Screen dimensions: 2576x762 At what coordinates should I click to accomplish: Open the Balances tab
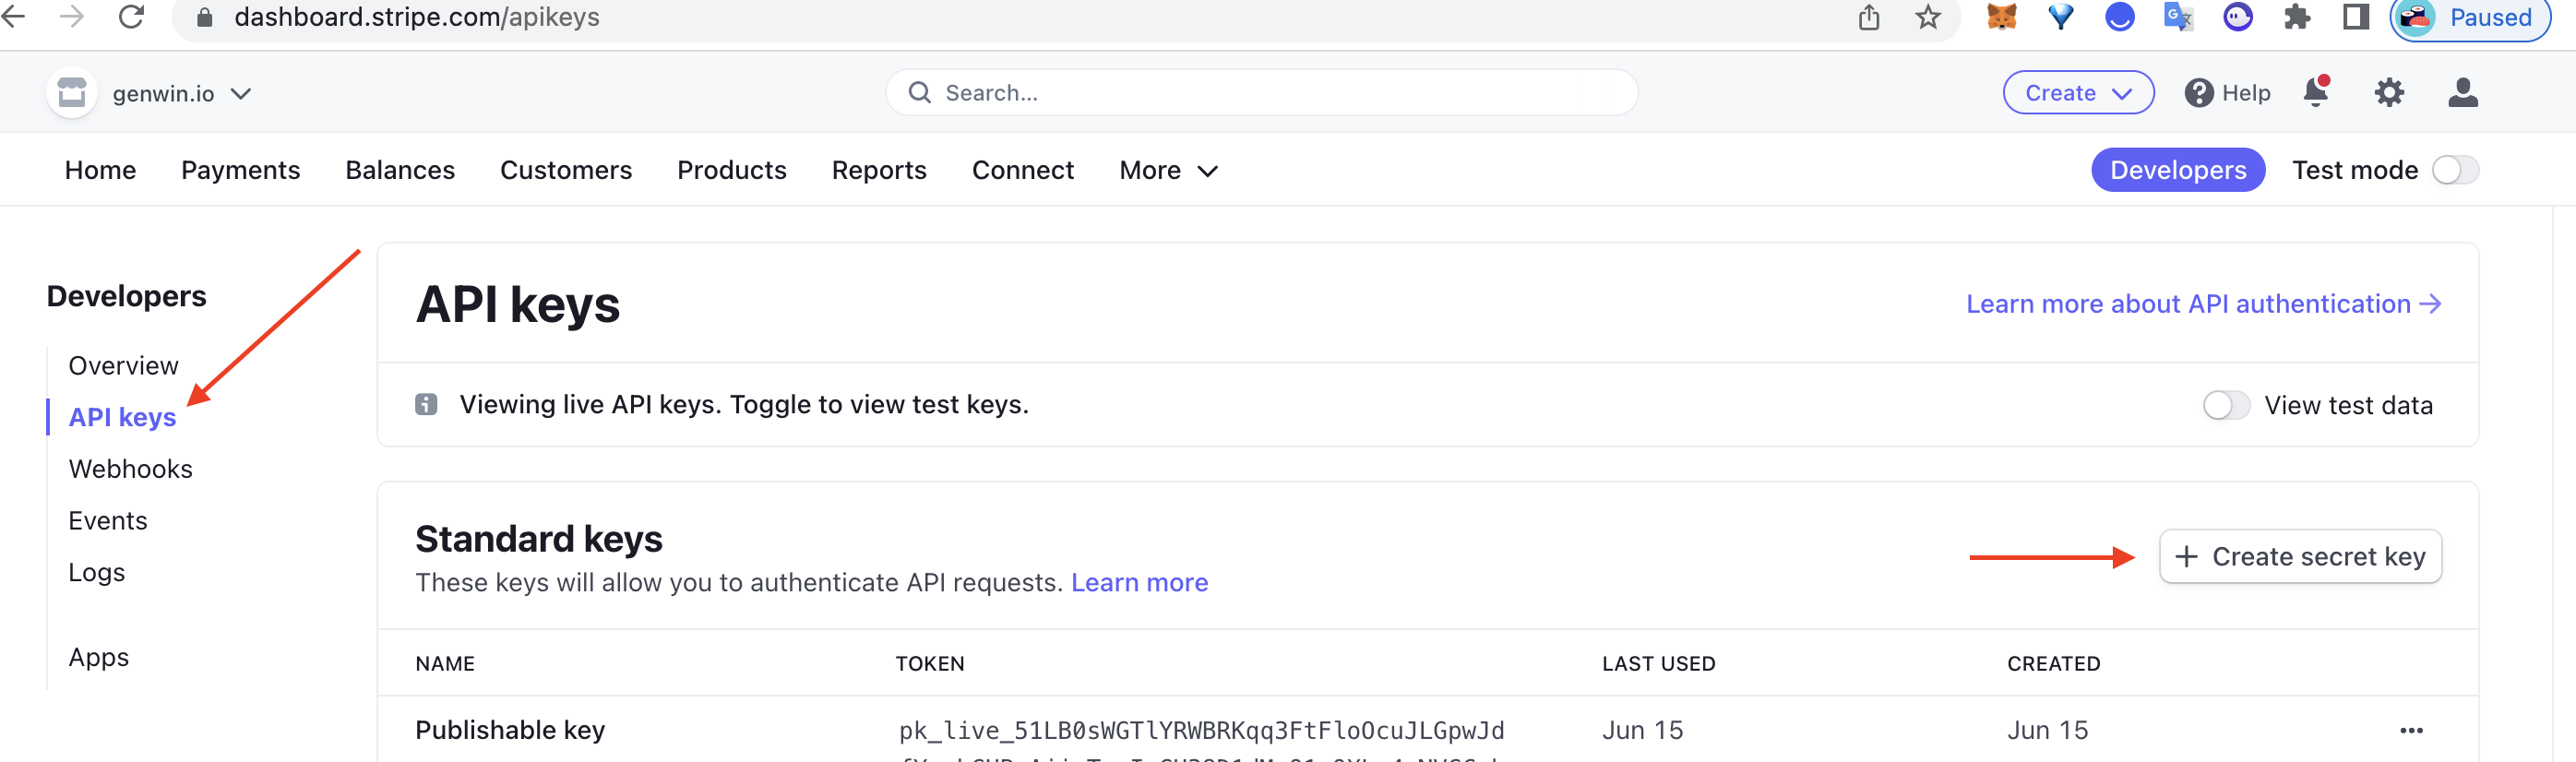tap(400, 170)
